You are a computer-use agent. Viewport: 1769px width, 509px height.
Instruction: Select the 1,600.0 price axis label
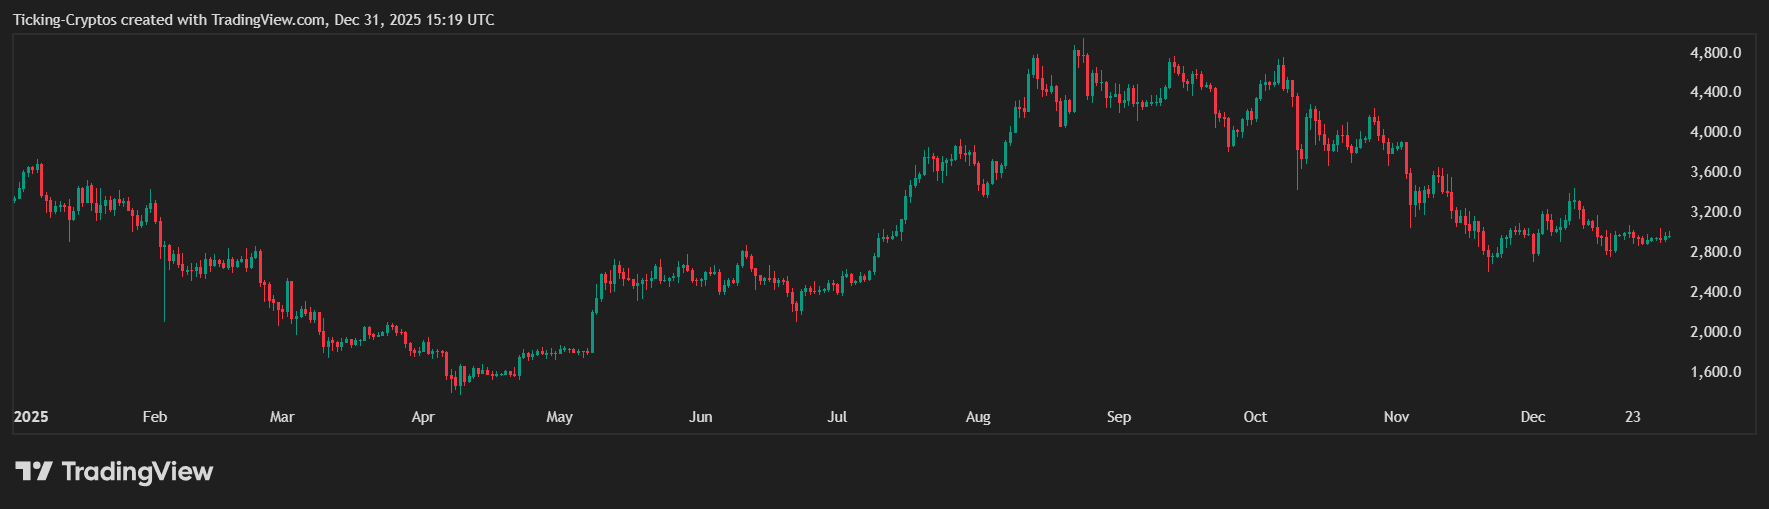pyautogui.click(x=1715, y=372)
